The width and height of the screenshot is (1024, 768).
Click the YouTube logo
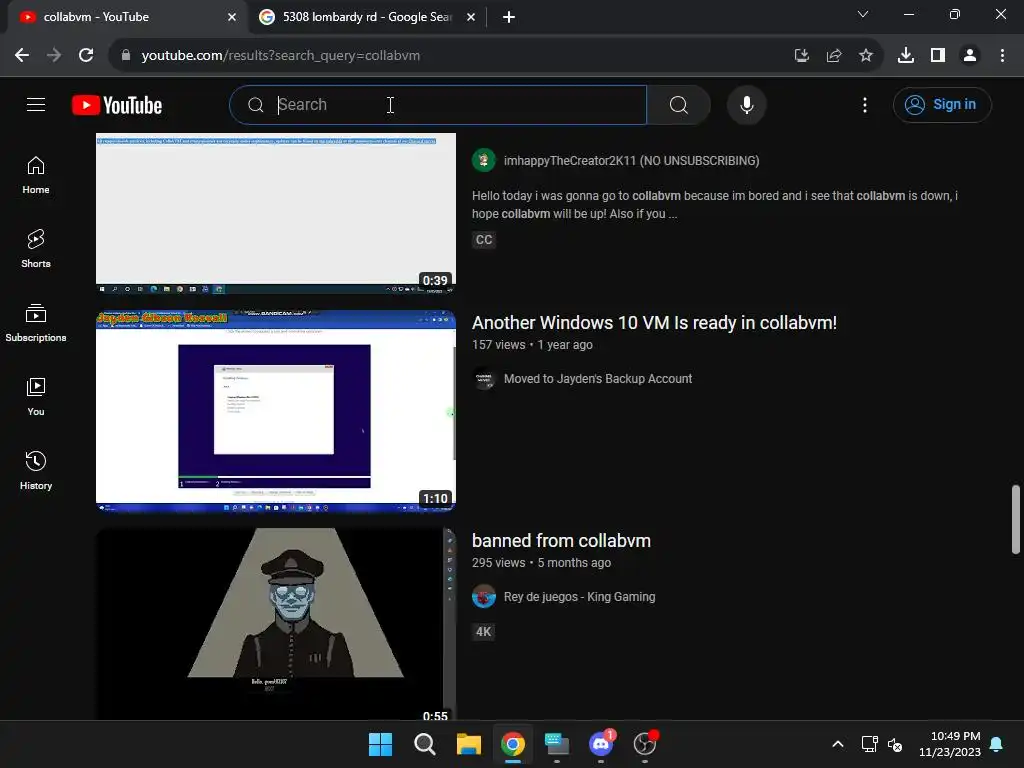[x=117, y=105]
